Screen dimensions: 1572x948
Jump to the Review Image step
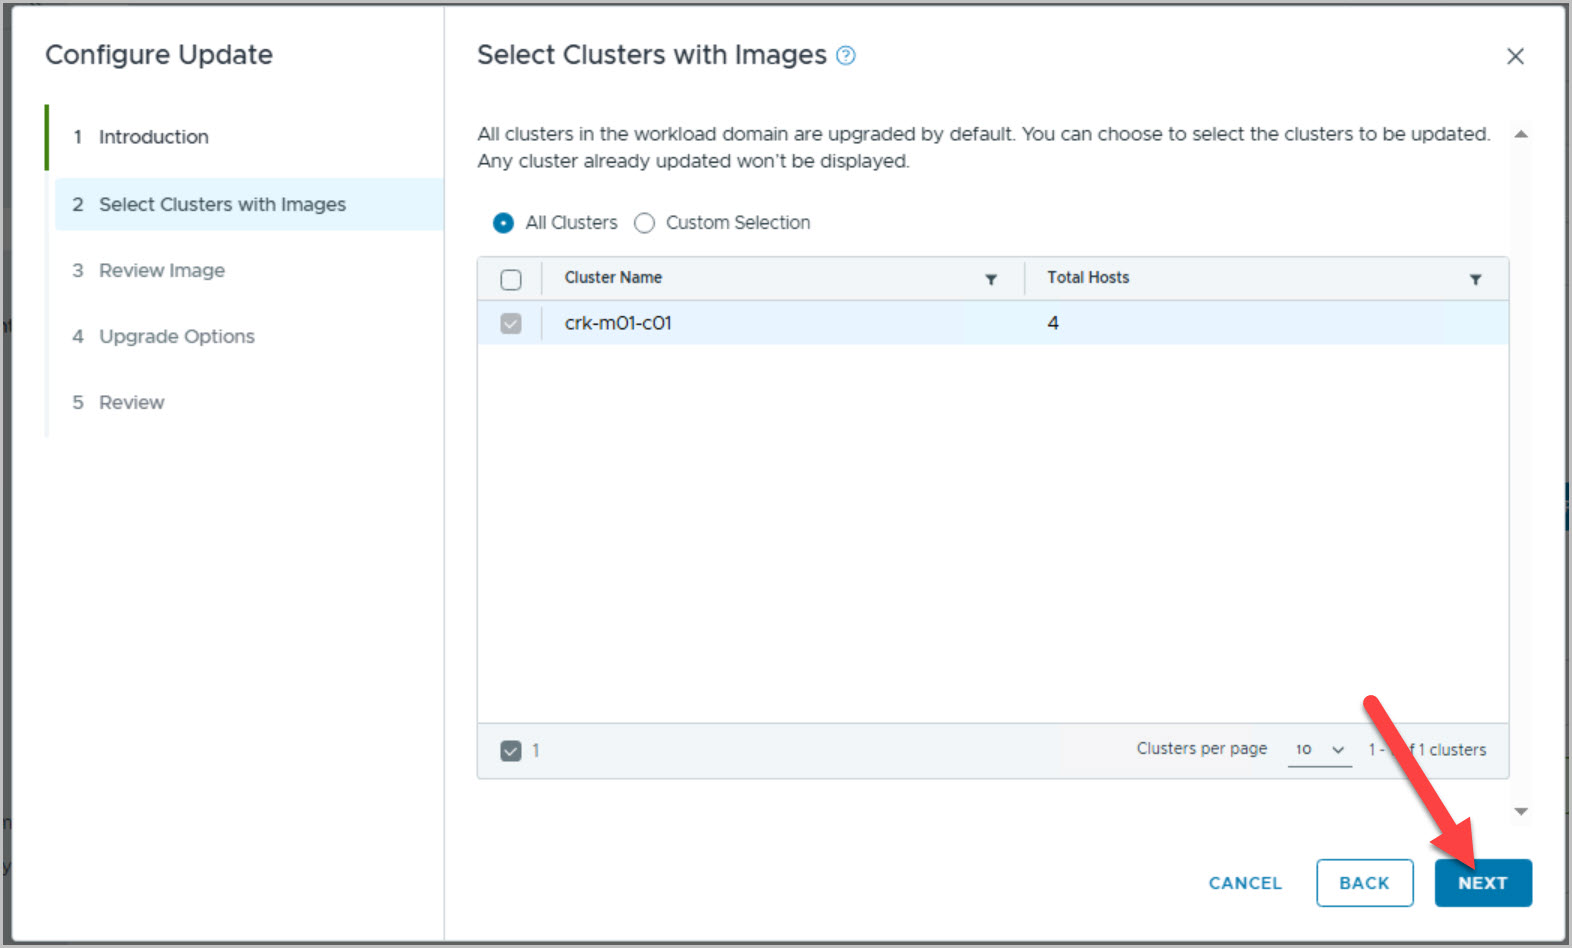click(x=161, y=271)
